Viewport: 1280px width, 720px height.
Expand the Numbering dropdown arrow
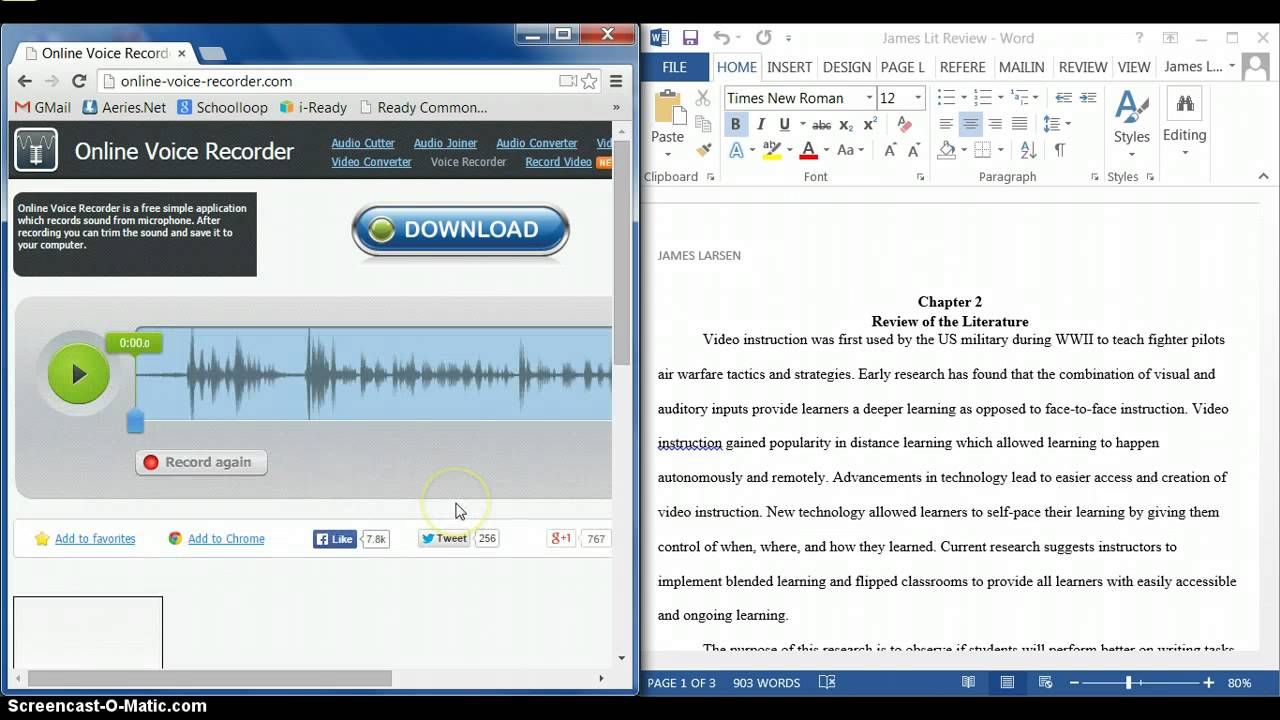pos(999,97)
